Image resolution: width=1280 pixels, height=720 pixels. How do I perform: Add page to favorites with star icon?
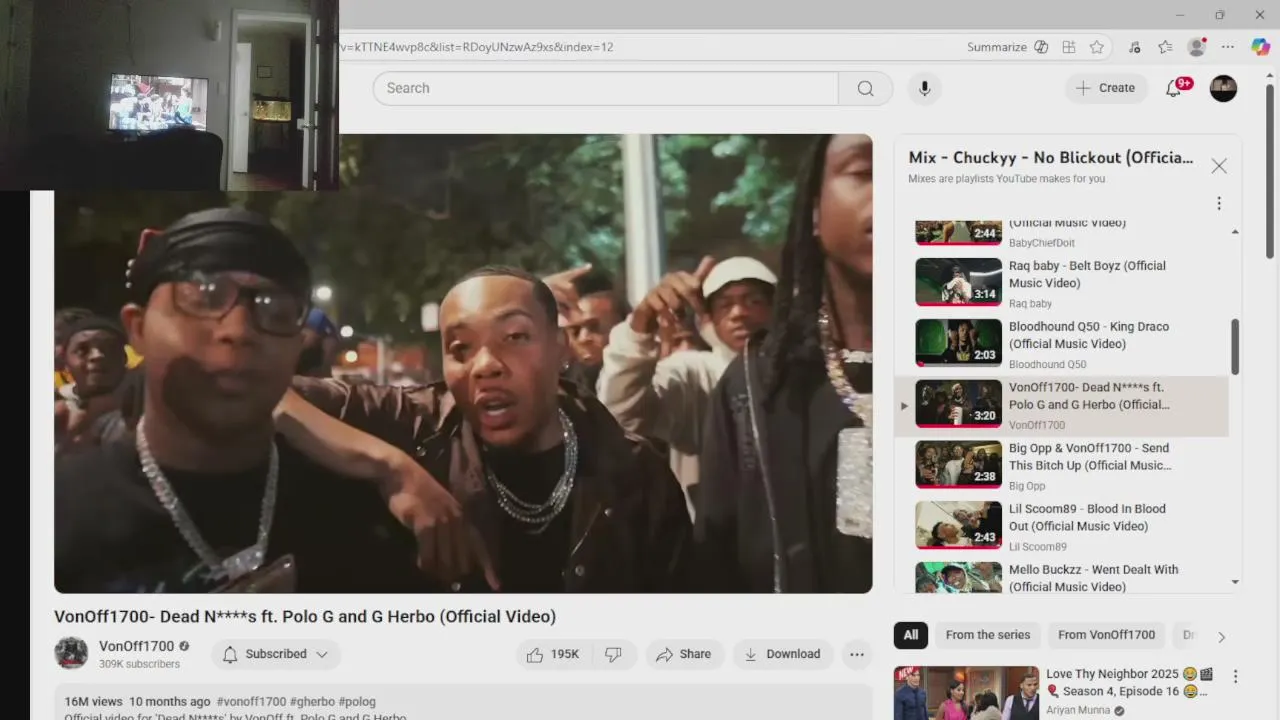1097,47
